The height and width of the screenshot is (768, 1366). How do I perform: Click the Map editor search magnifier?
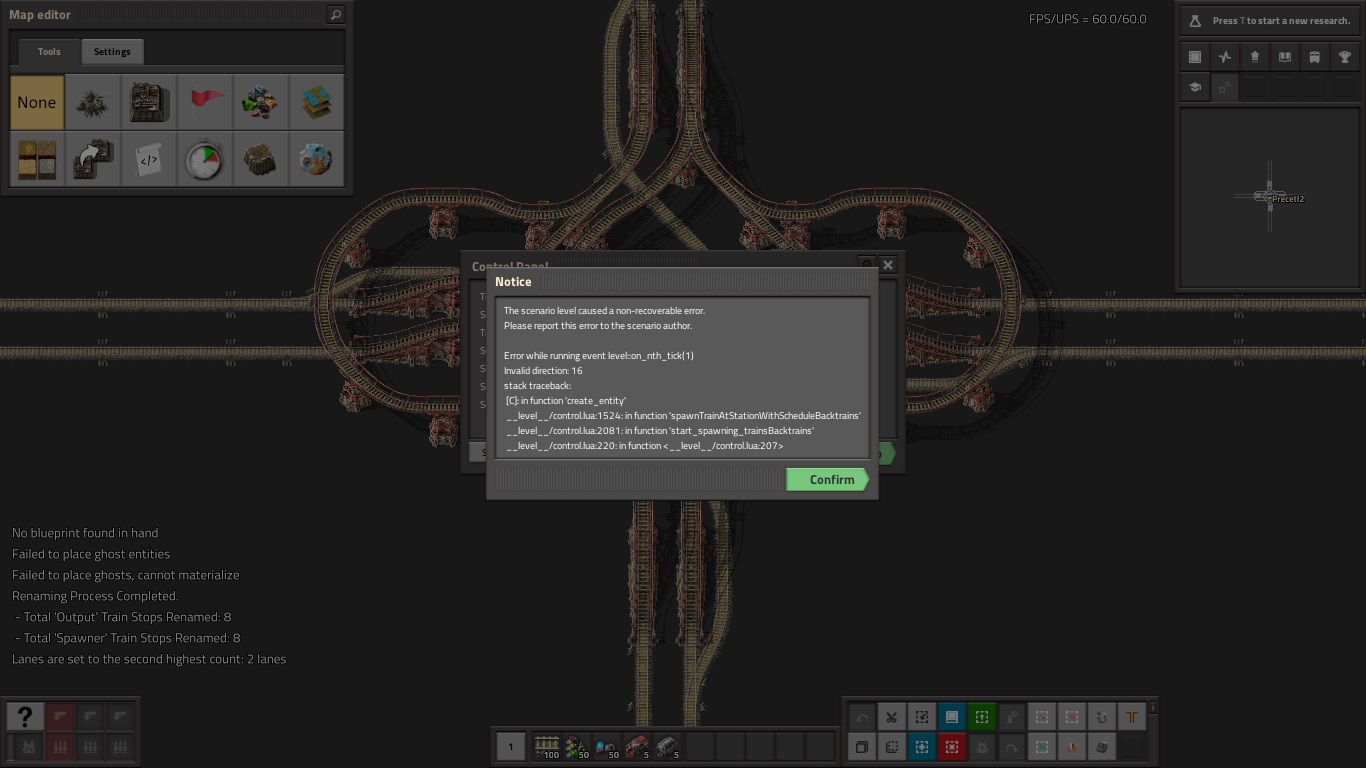click(x=336, y=15)
